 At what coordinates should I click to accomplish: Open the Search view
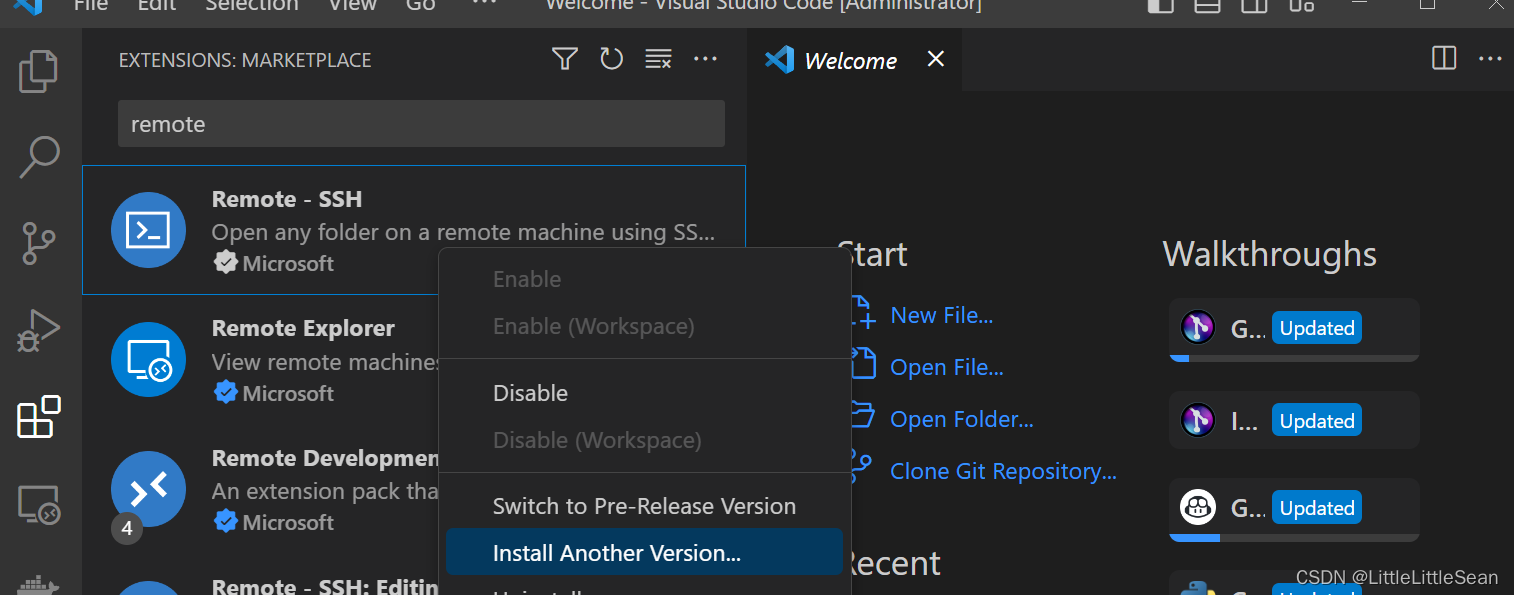tap(38, 157)
